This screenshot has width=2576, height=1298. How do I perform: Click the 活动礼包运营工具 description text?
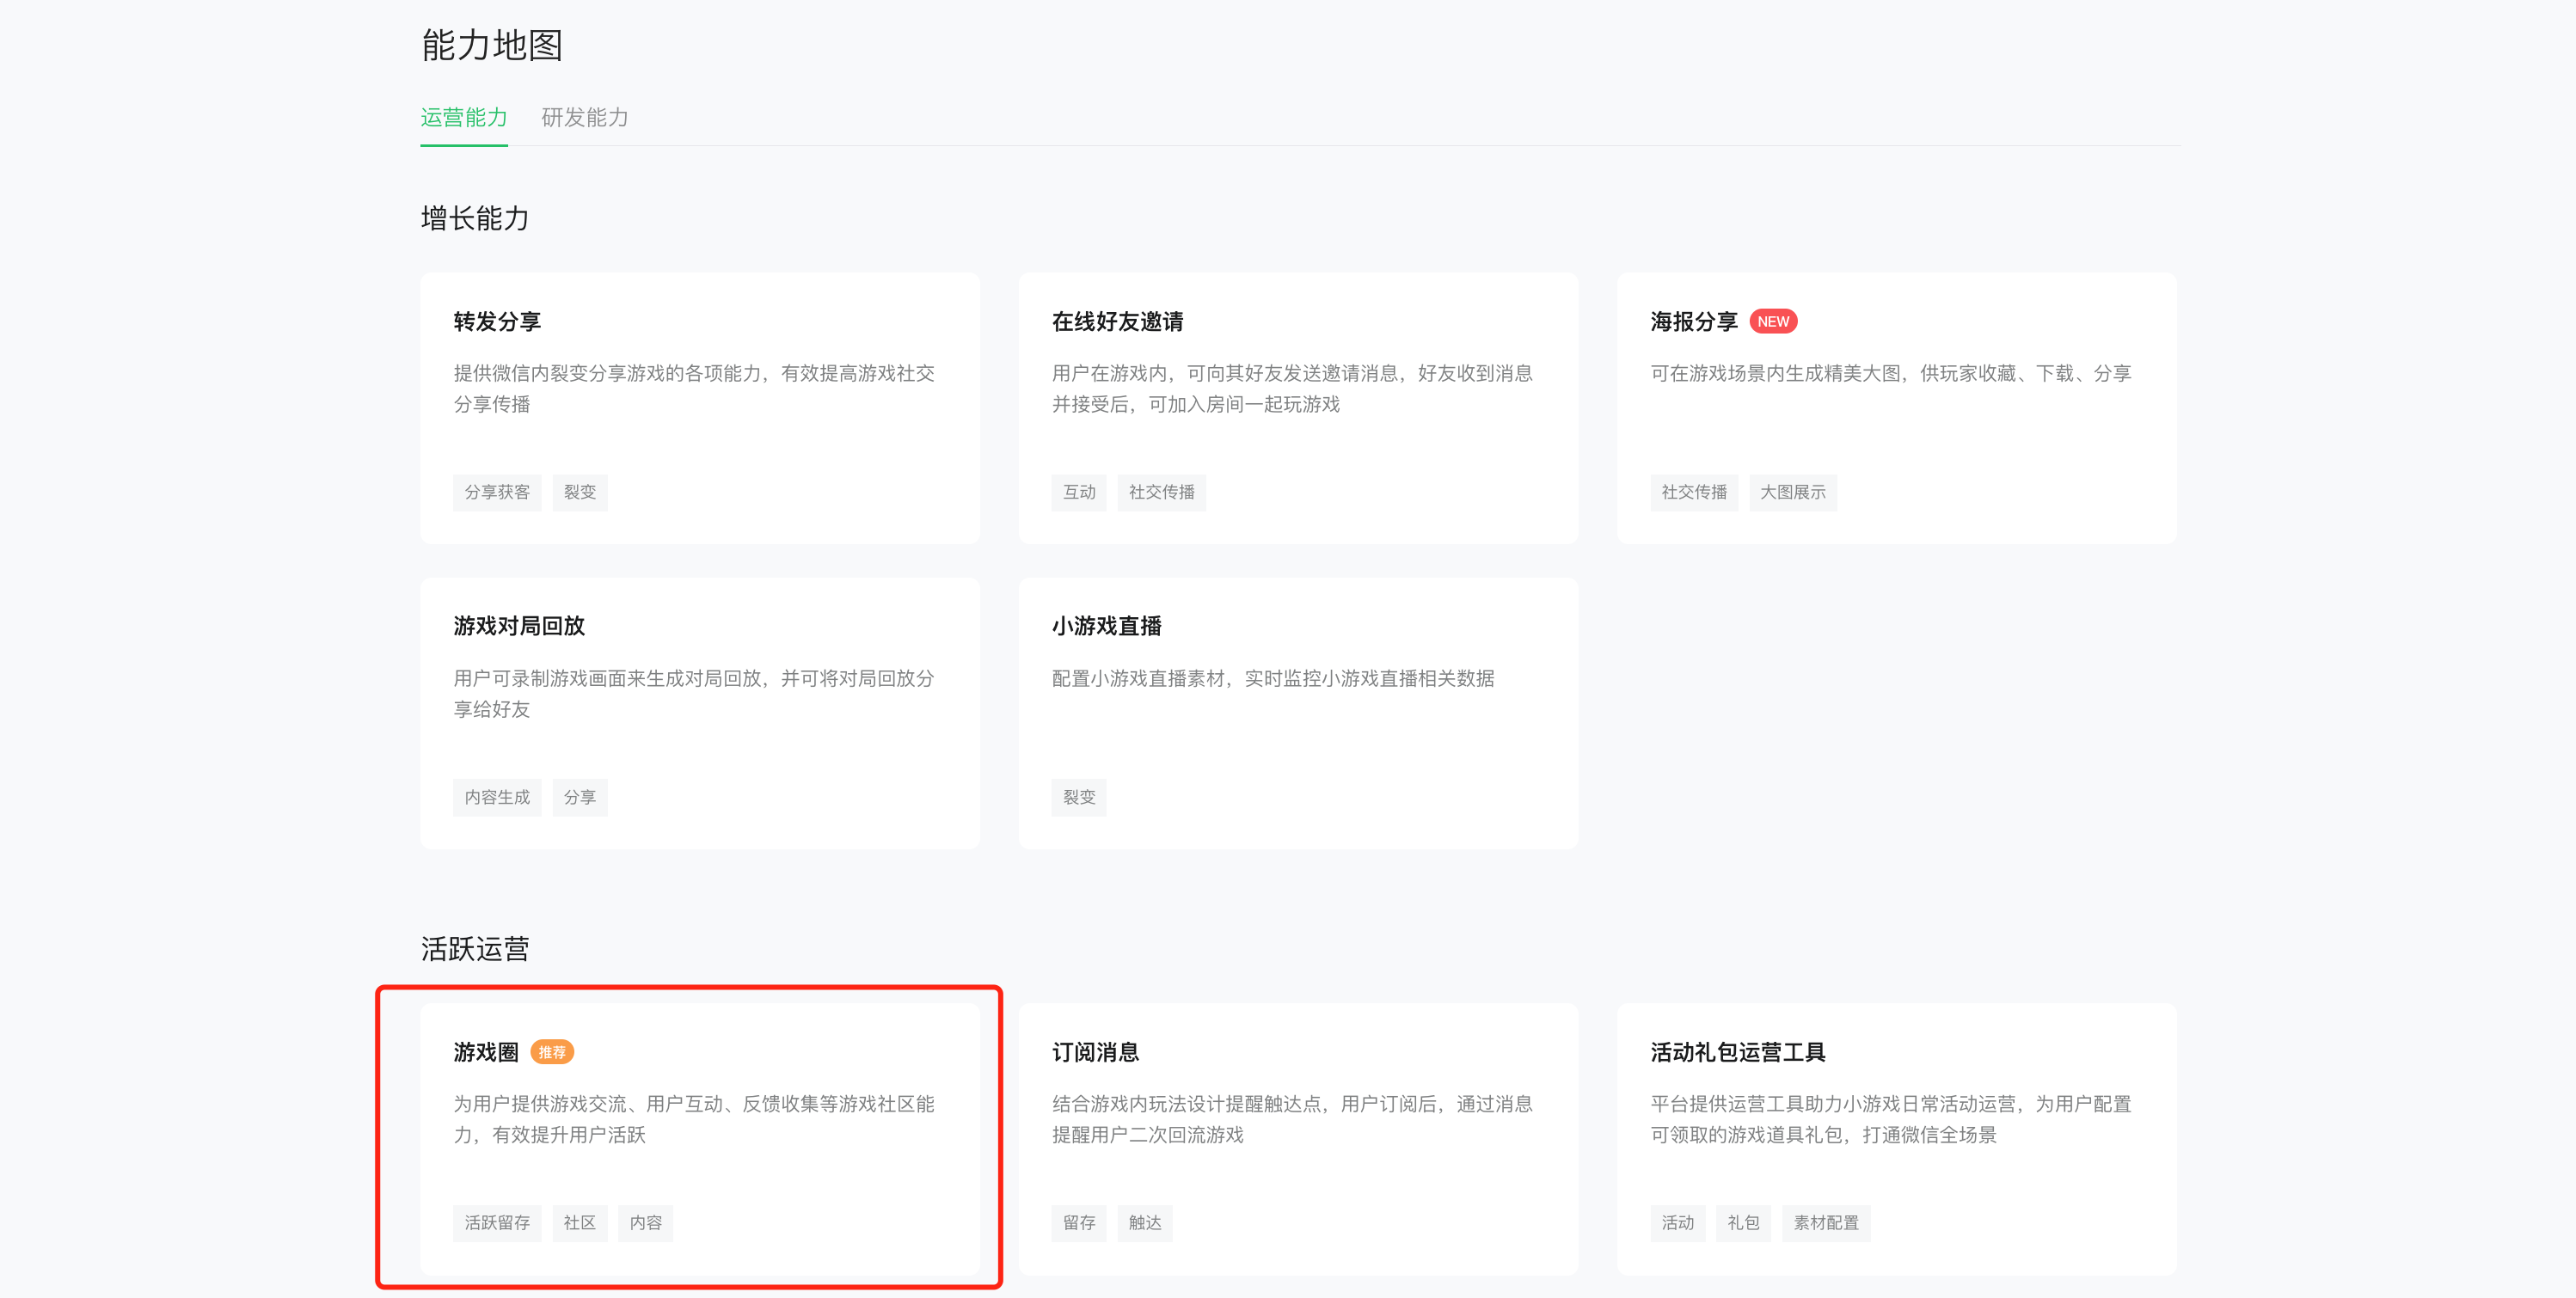pyautogui.click(x=1891, y=1119)
